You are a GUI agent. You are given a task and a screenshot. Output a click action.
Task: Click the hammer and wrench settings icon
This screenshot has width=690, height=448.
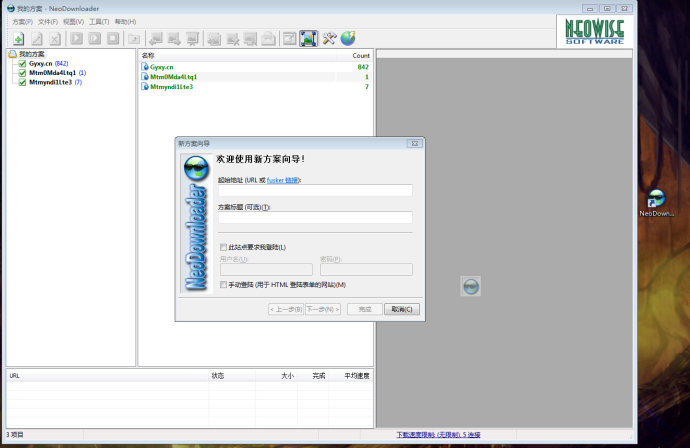329,38
